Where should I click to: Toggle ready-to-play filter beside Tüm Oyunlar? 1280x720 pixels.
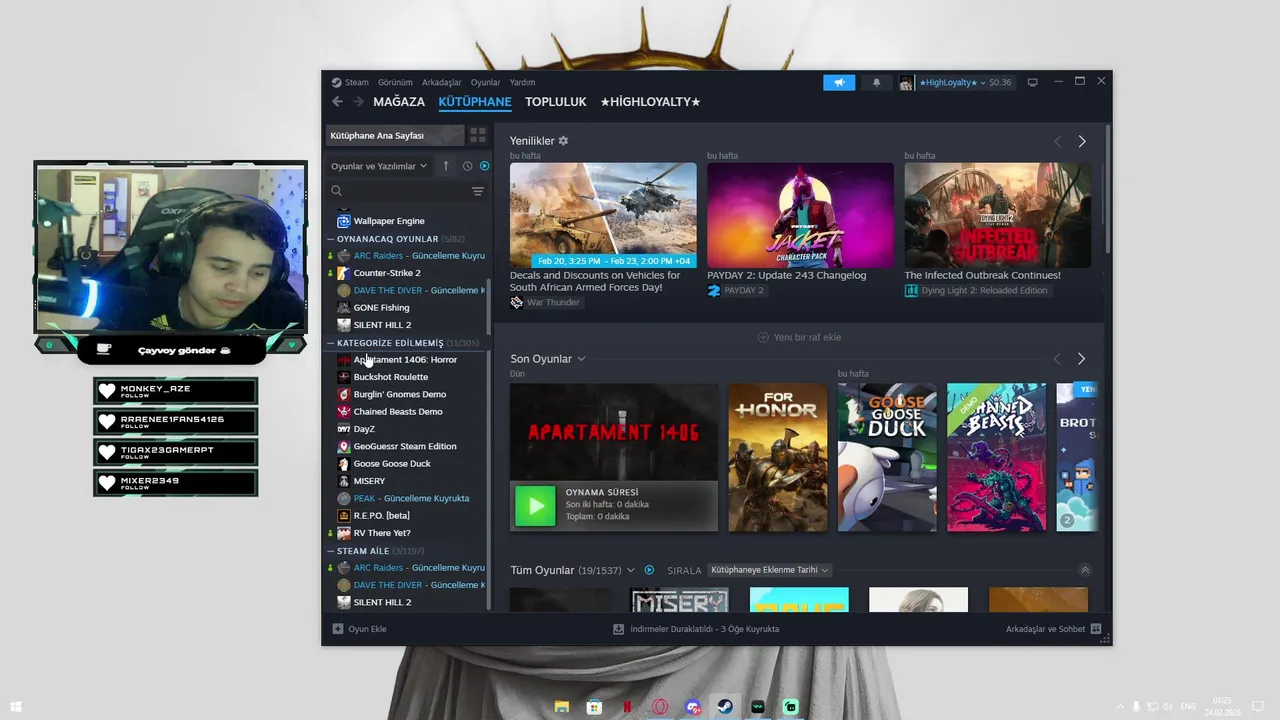[x=649, y=570]
